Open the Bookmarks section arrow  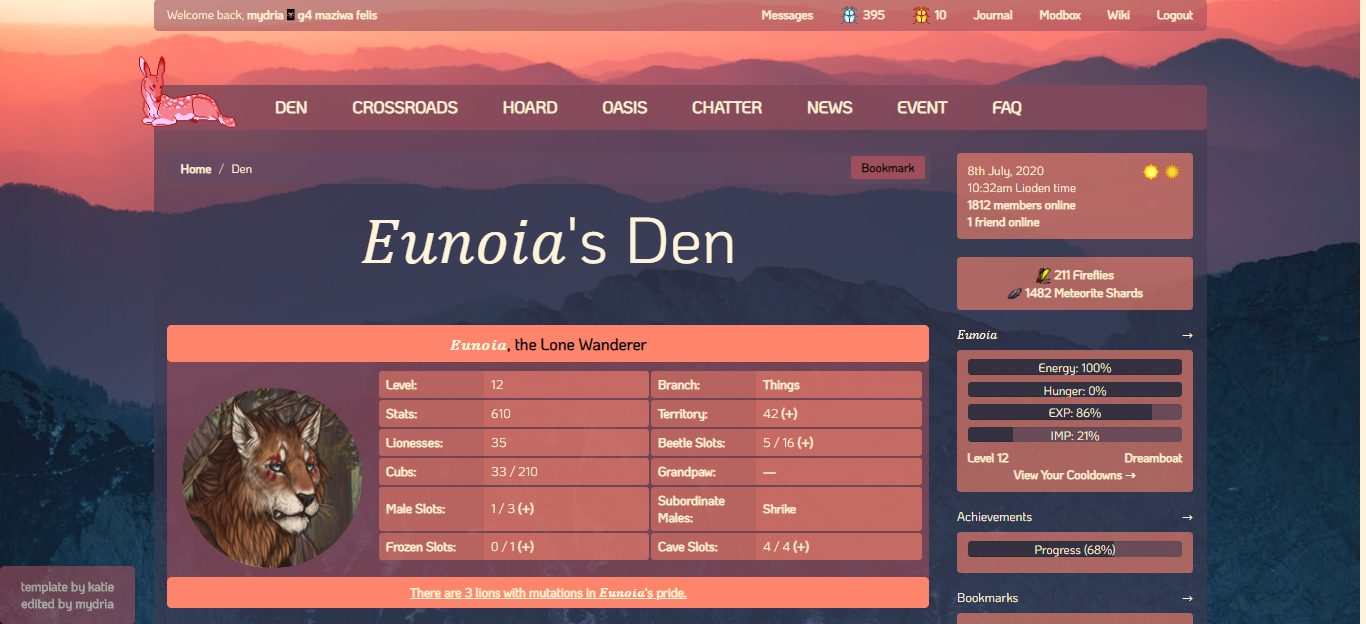pos(1187,598)
